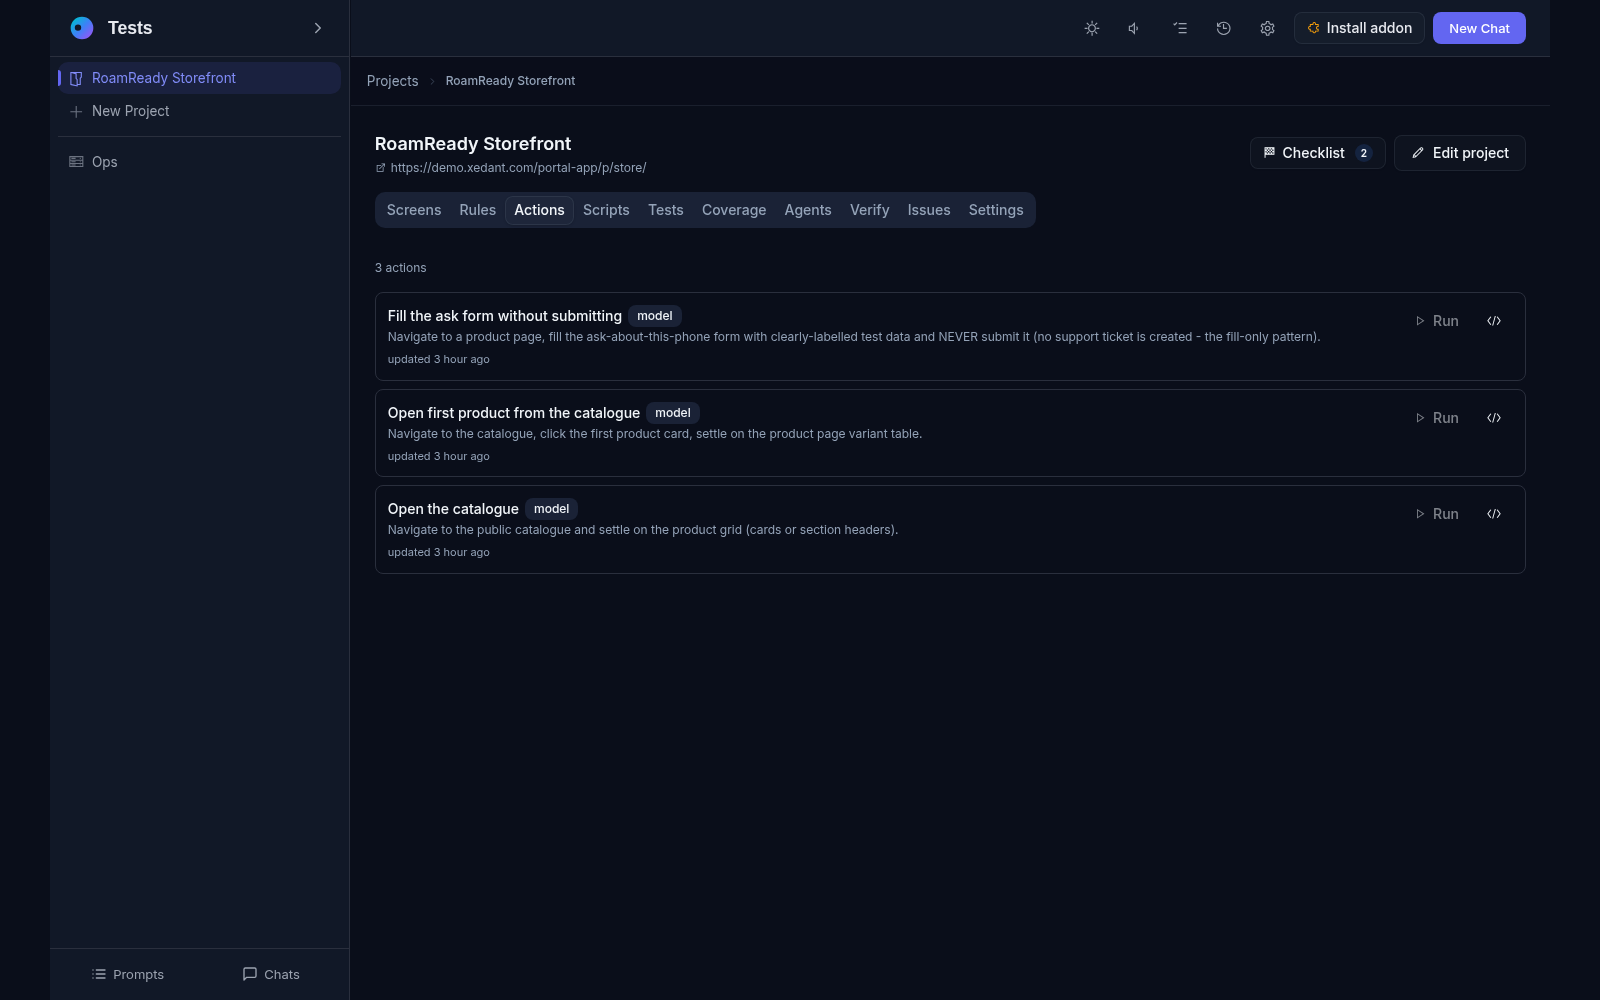The height and width of the screenshot is (1000, 1600).
Task: Open the task list icon in top bar
Action: coord(1180,28)
